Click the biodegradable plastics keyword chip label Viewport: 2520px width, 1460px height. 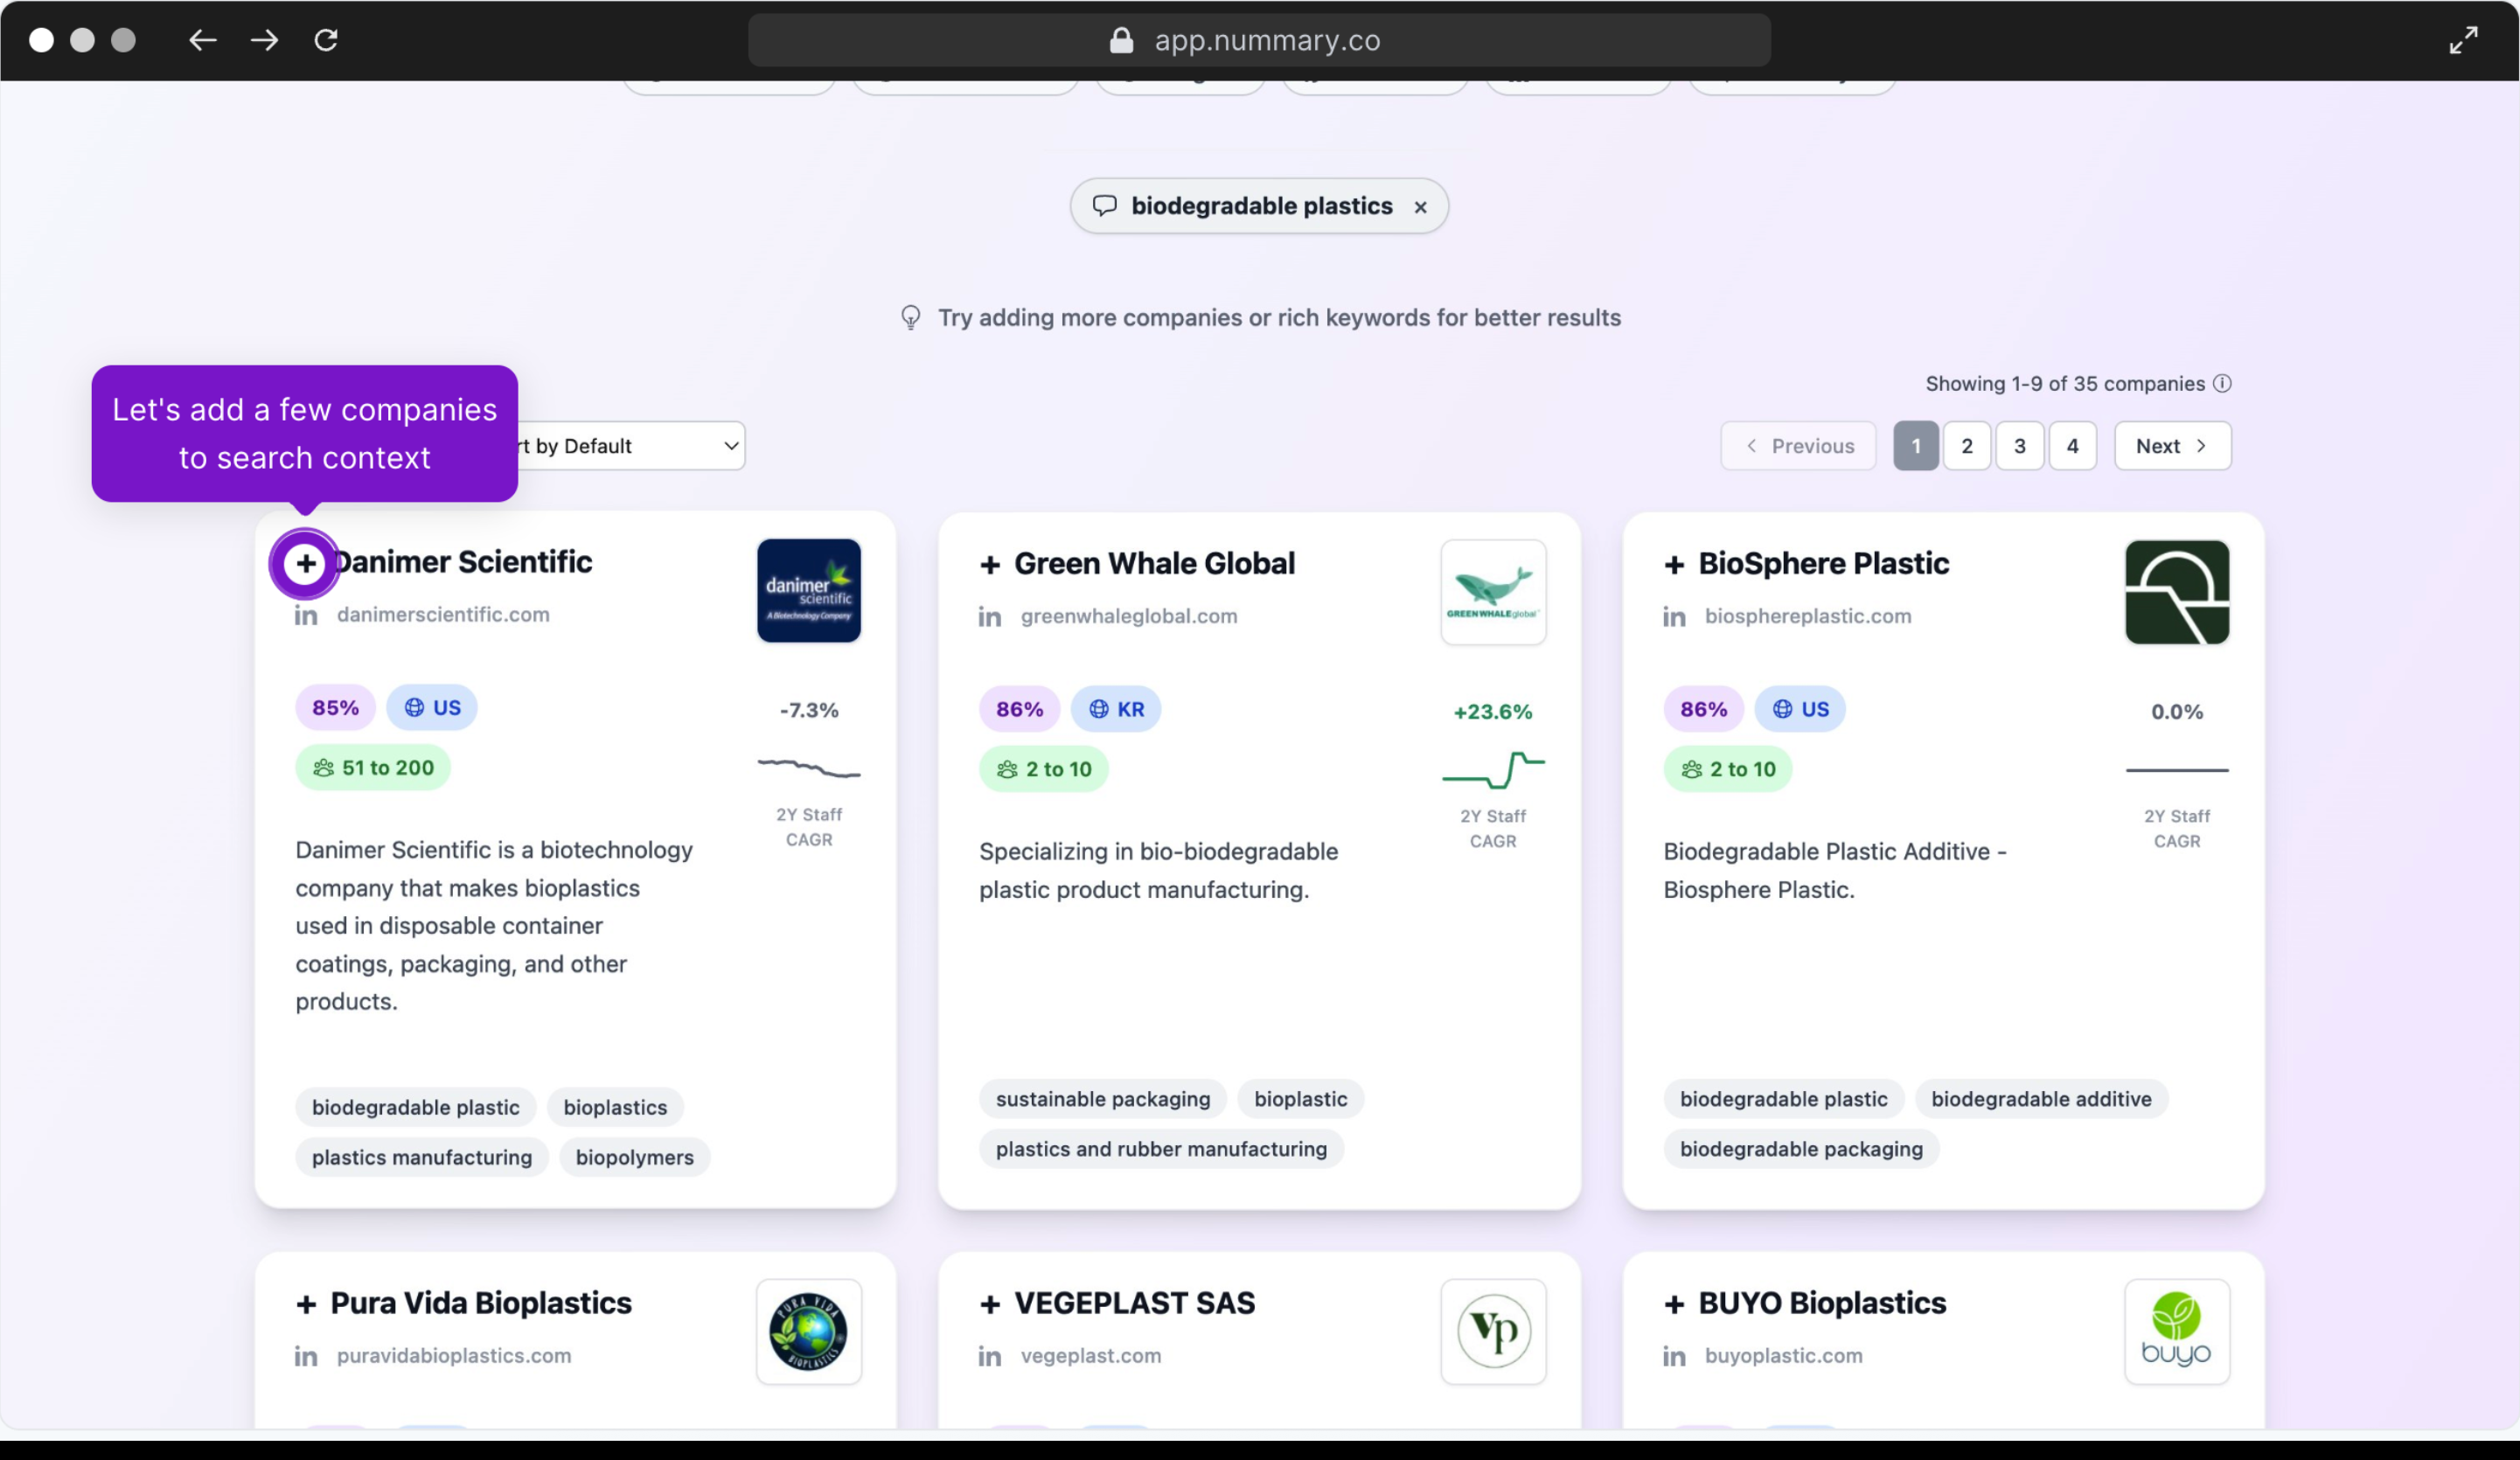point(1261,206)
